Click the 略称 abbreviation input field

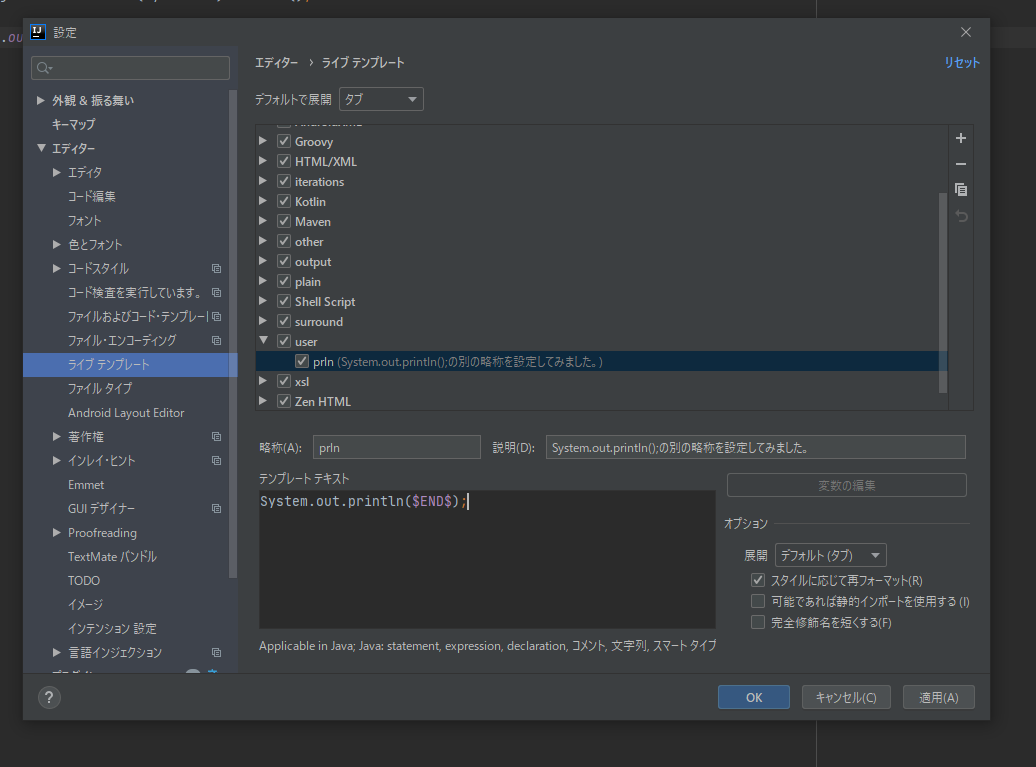[396, 447]
